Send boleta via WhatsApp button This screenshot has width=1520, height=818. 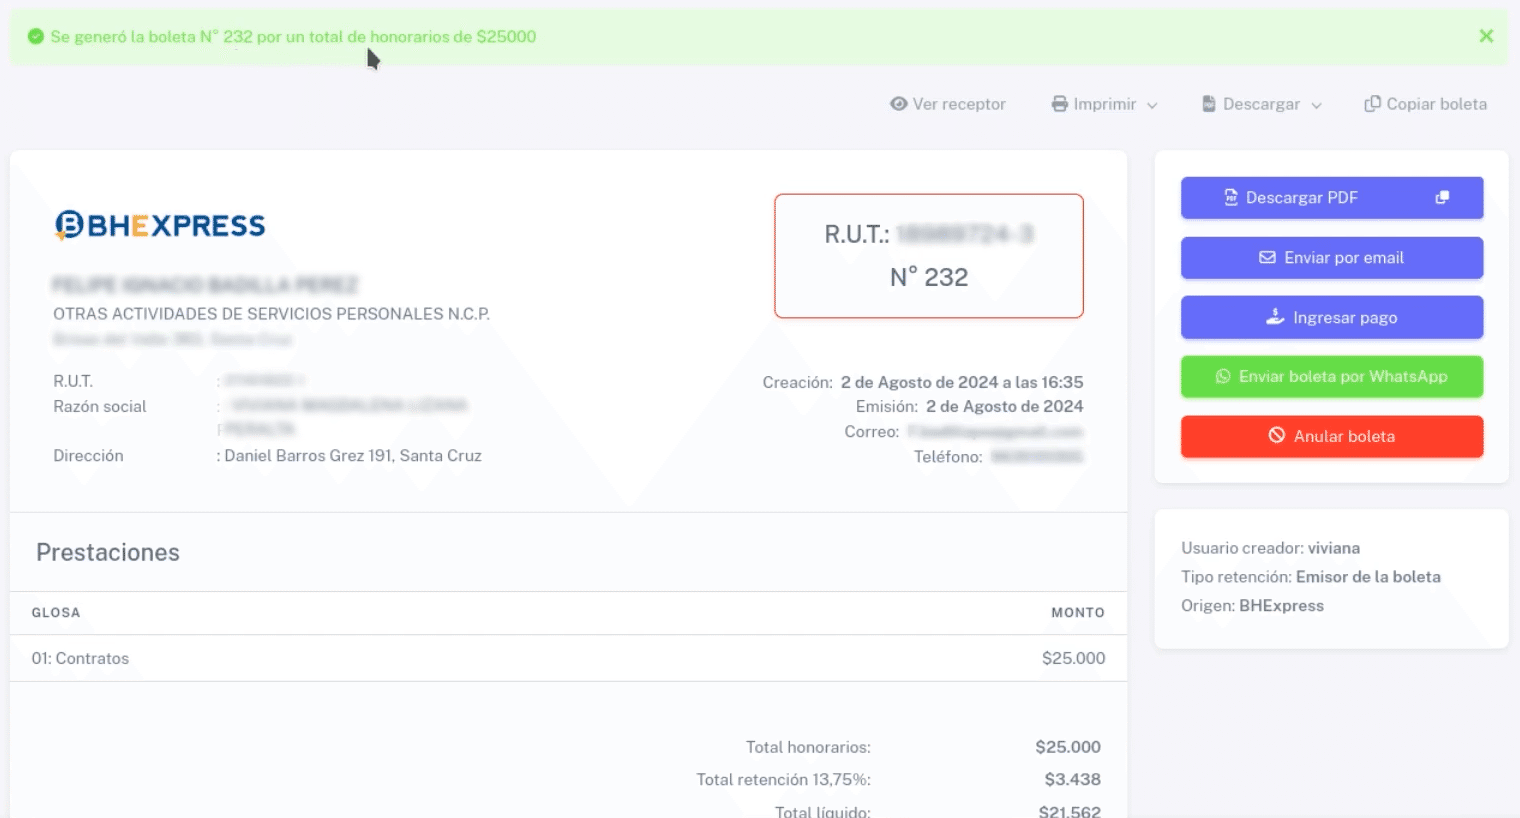tap(1331, 377)
